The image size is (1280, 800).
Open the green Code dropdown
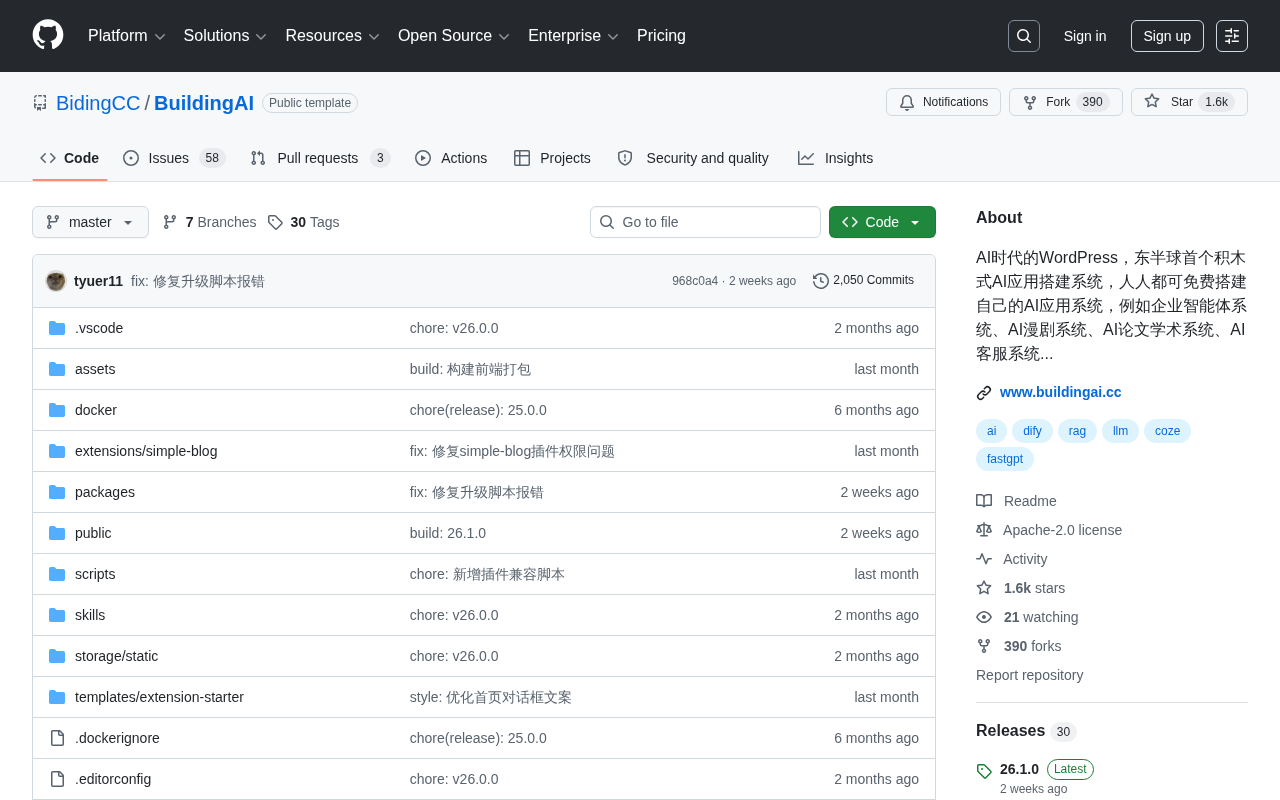click(882, 222)
